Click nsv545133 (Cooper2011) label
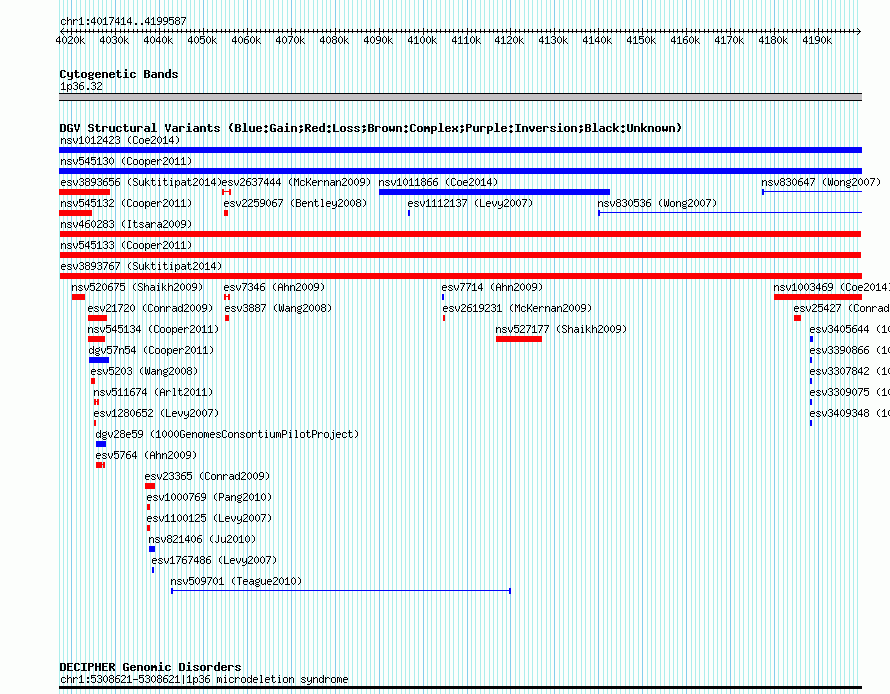The height and width of the screenshot is (694, 890). tap(126, 245)
